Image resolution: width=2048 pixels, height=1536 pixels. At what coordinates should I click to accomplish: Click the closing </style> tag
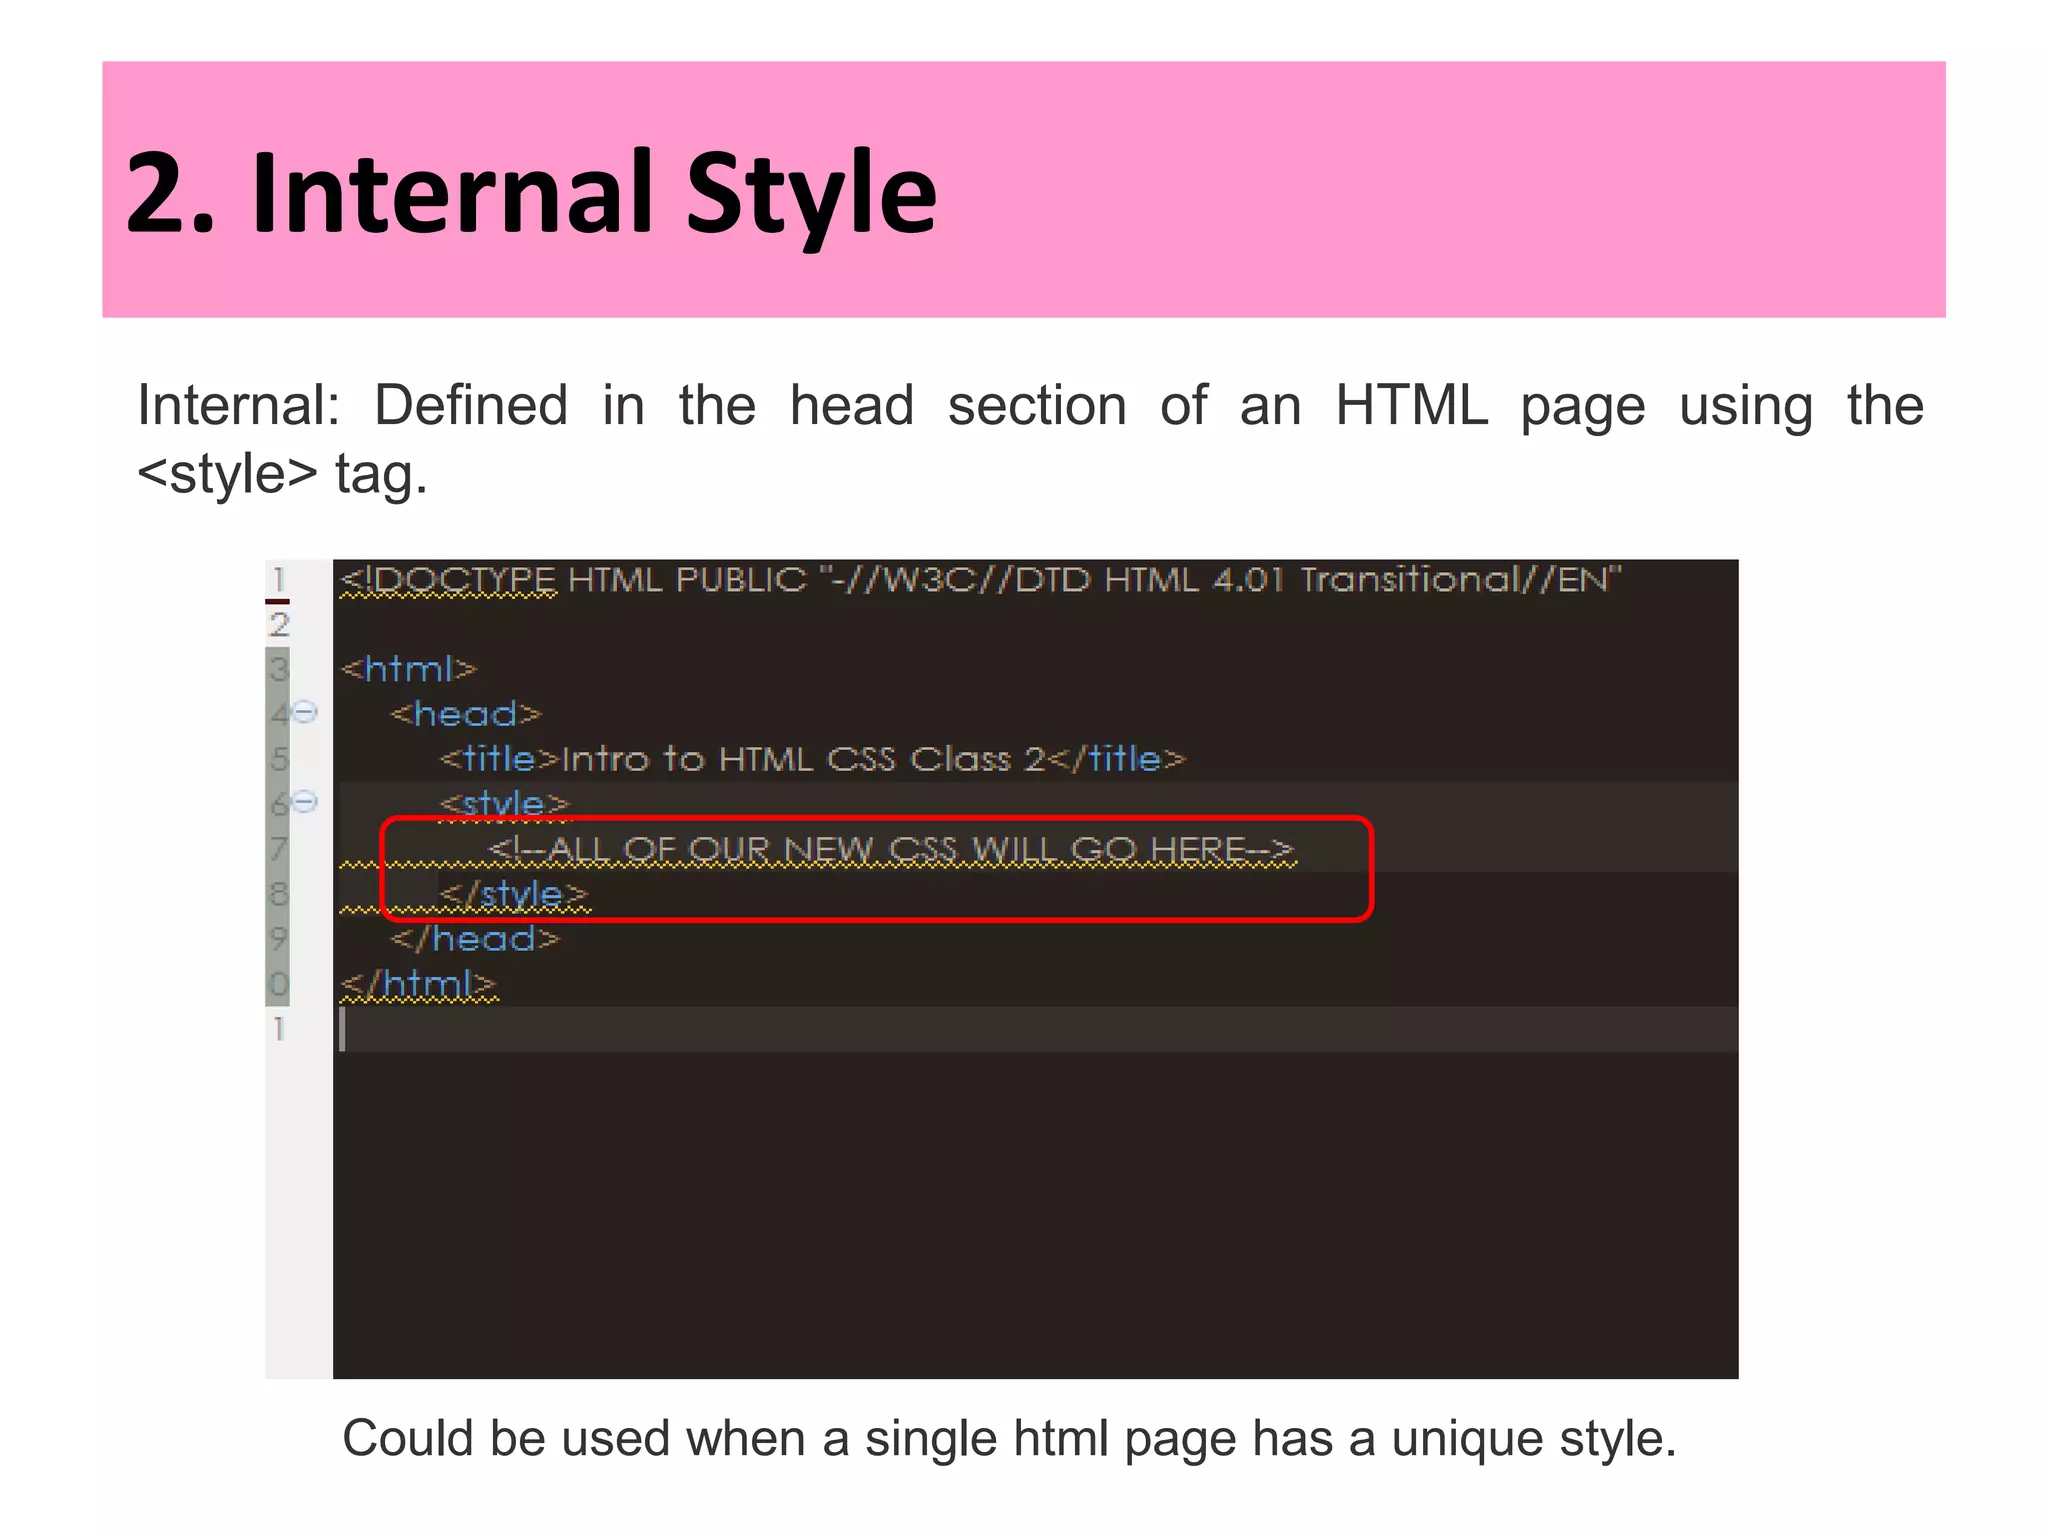point(515,894)
